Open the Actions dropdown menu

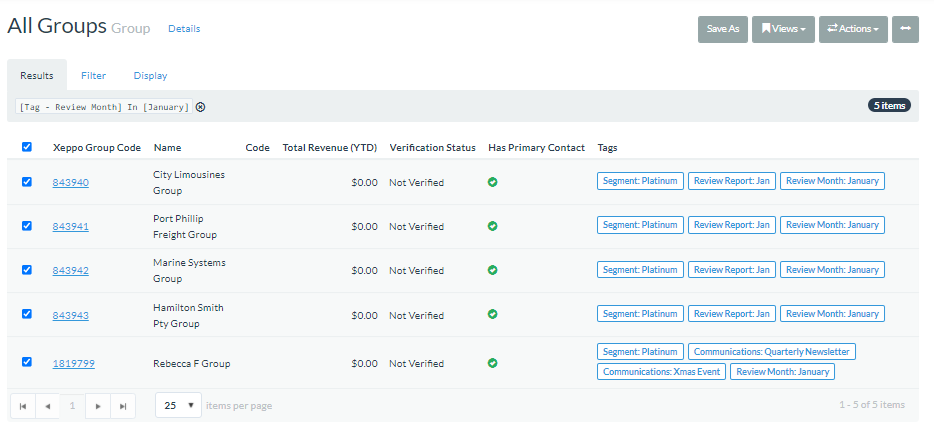point(852,29)
